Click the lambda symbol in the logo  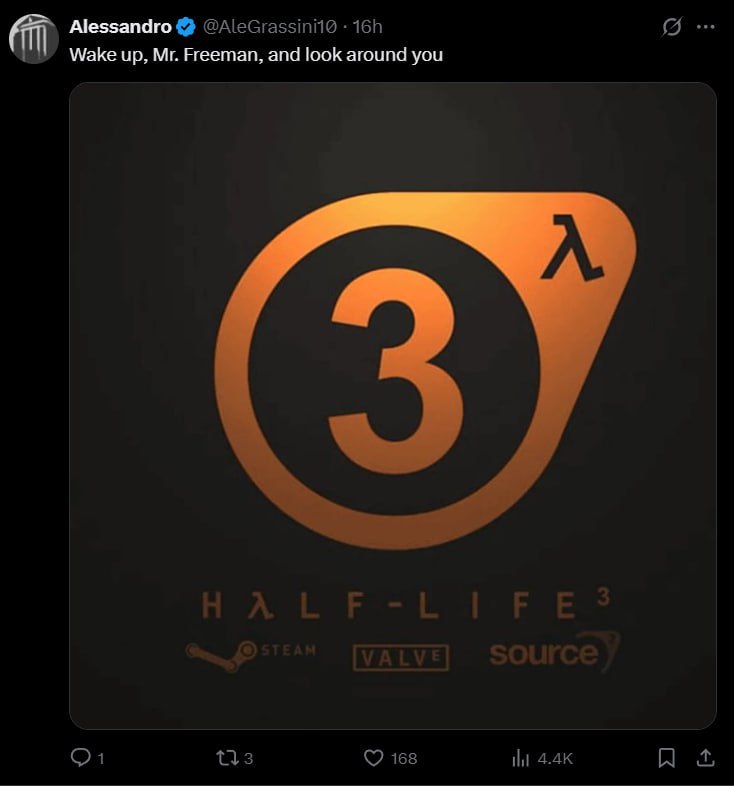pos(573,248)
